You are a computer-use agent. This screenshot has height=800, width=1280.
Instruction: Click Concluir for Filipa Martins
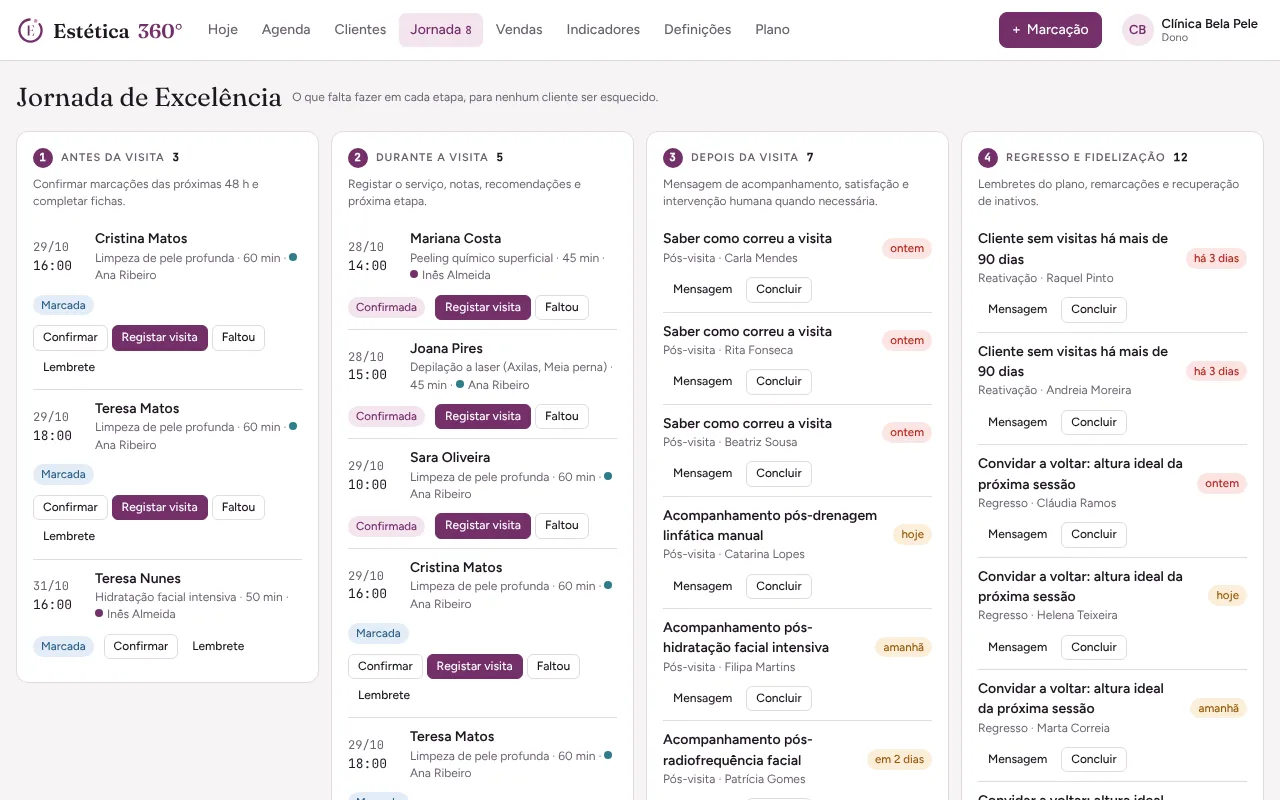[779, 699]
